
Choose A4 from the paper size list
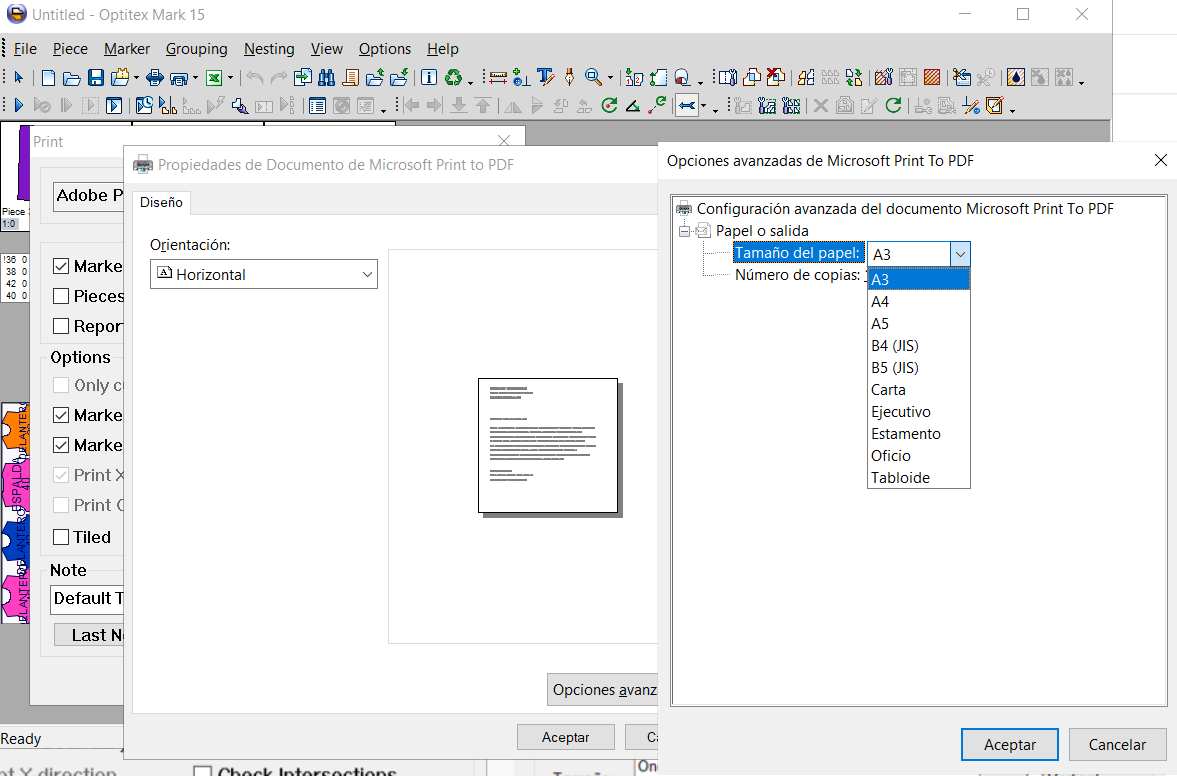(919, 302)
